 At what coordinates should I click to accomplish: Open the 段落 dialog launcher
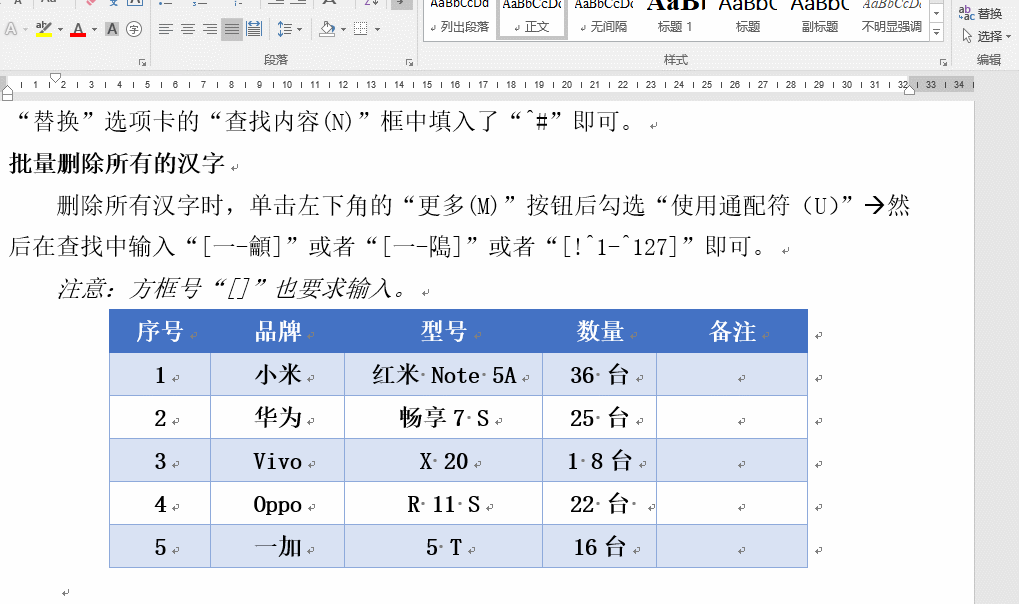(x=409, y=62)
